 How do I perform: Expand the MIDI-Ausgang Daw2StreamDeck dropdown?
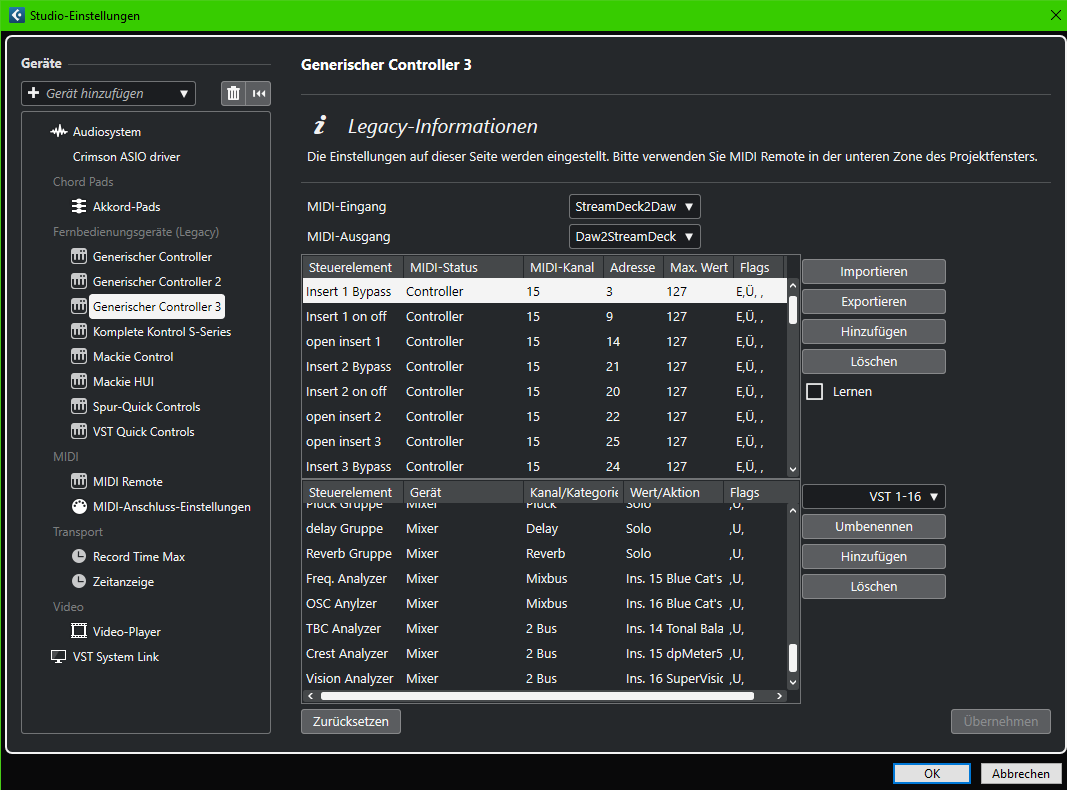(634, 237)
